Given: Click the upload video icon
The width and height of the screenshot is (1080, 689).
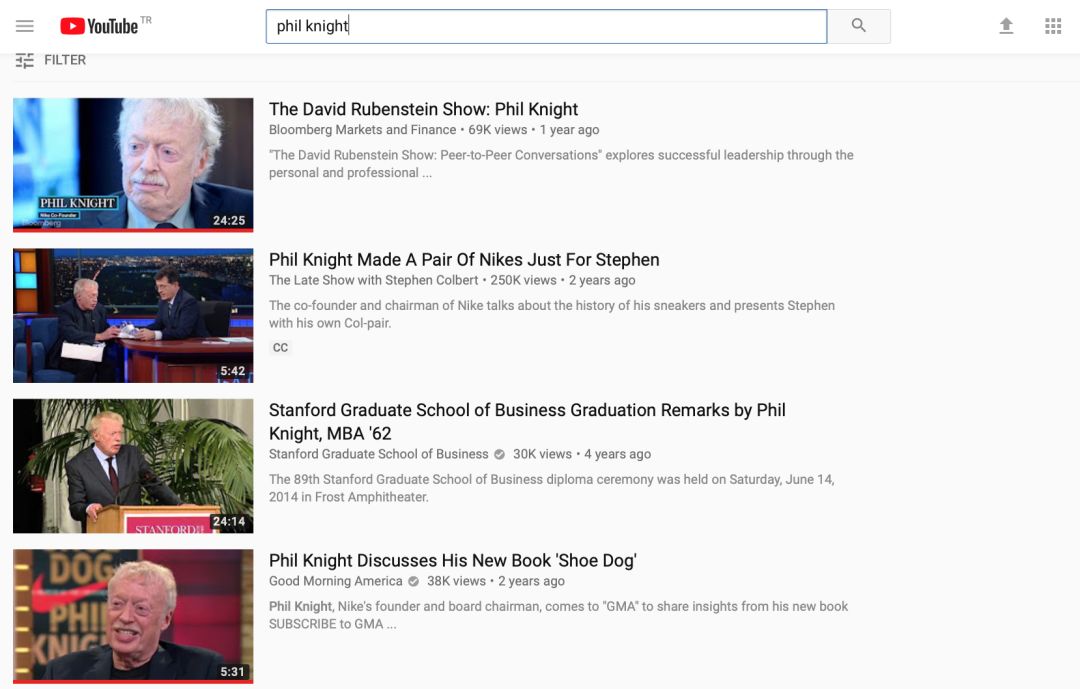Looking at the screenshot, I should click(x=1006, y=26).
